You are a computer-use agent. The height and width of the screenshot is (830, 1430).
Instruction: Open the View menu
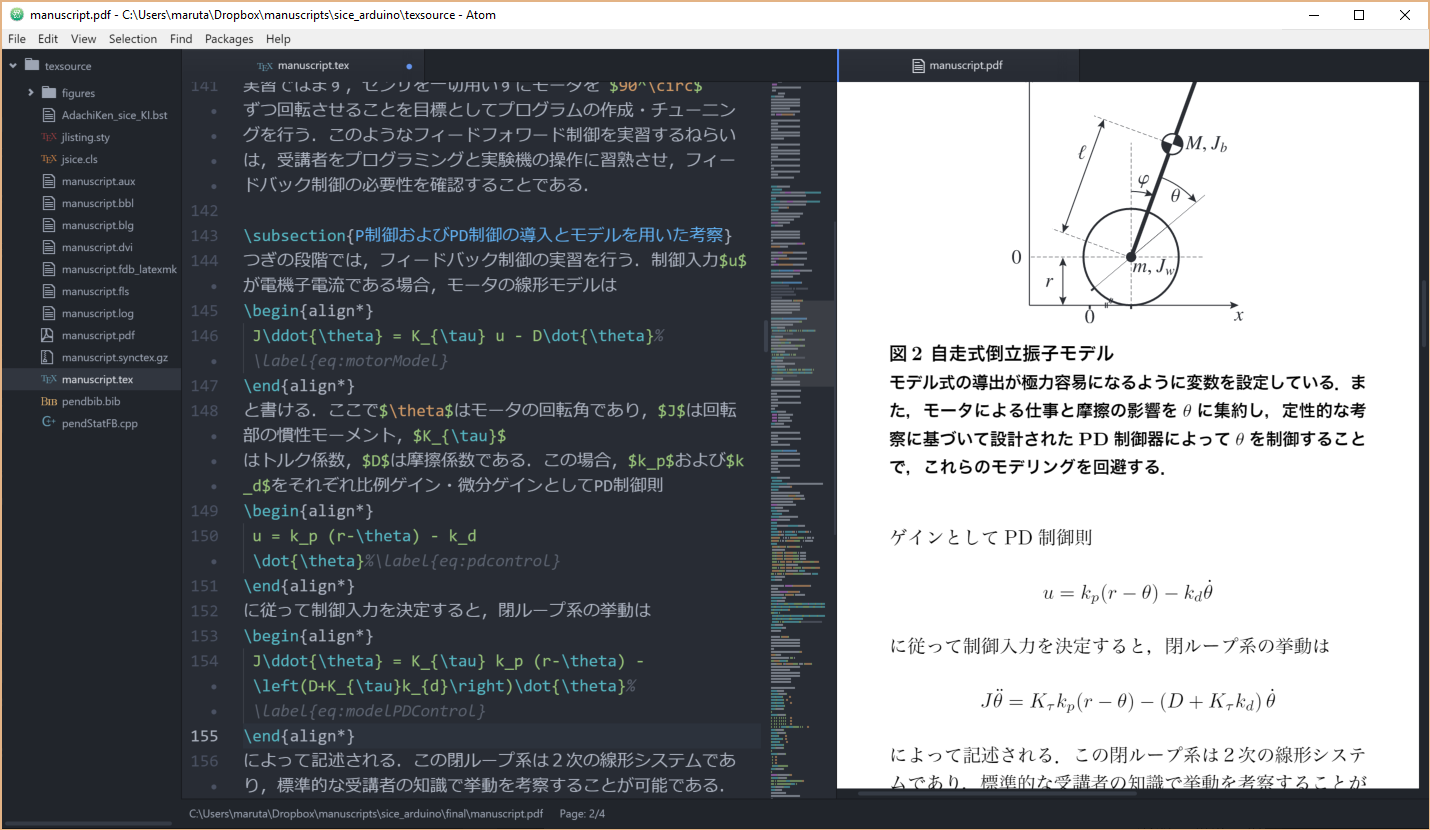pos(84,39)
